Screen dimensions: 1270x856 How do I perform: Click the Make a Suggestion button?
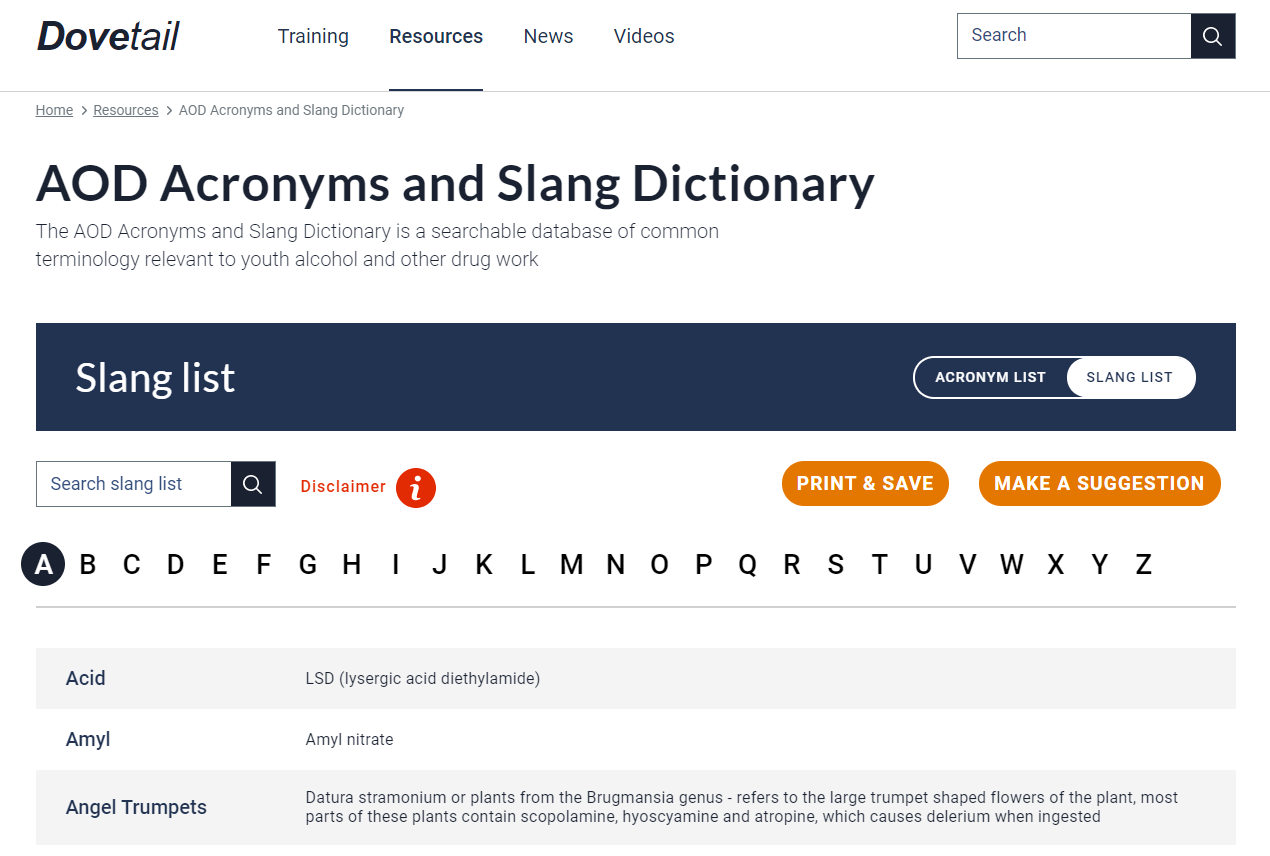click(x=1099, y=483)
